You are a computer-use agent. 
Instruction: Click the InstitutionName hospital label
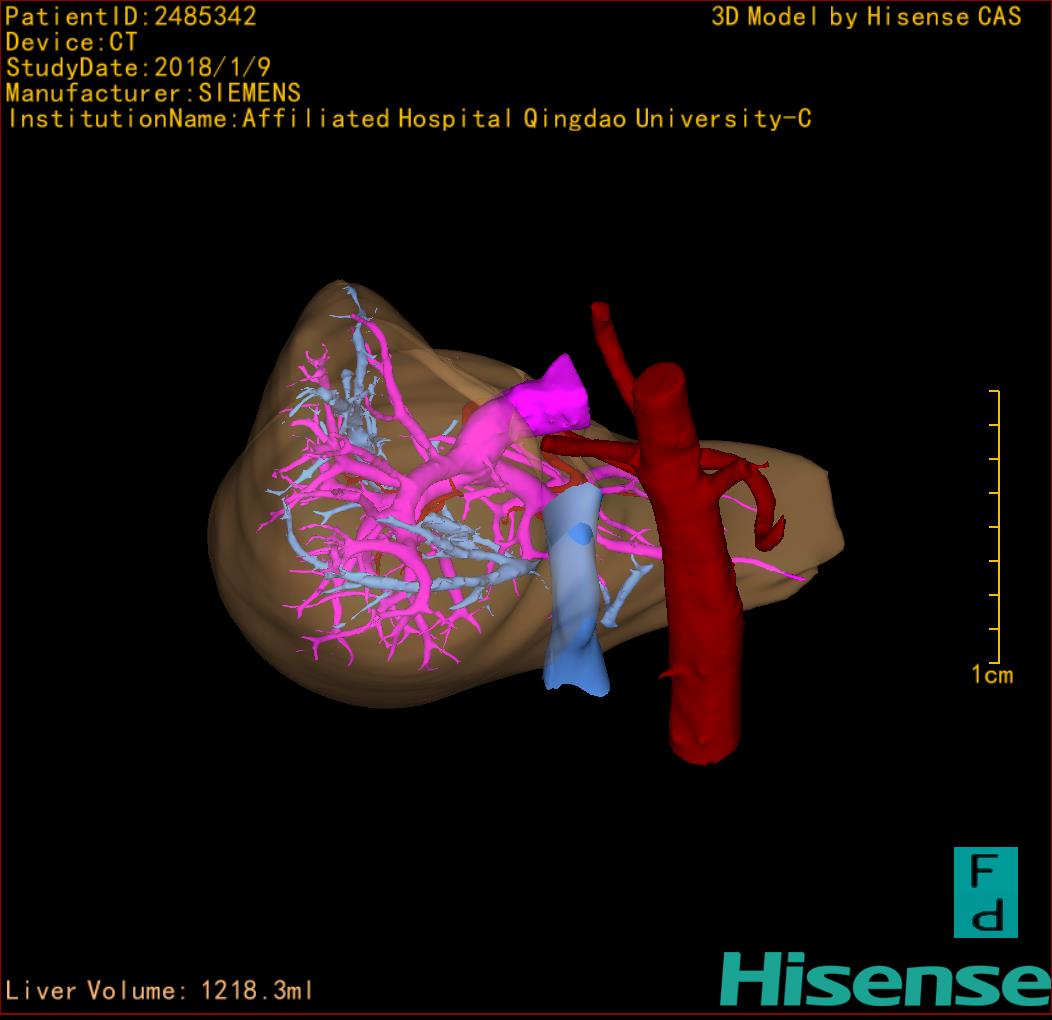409,119
